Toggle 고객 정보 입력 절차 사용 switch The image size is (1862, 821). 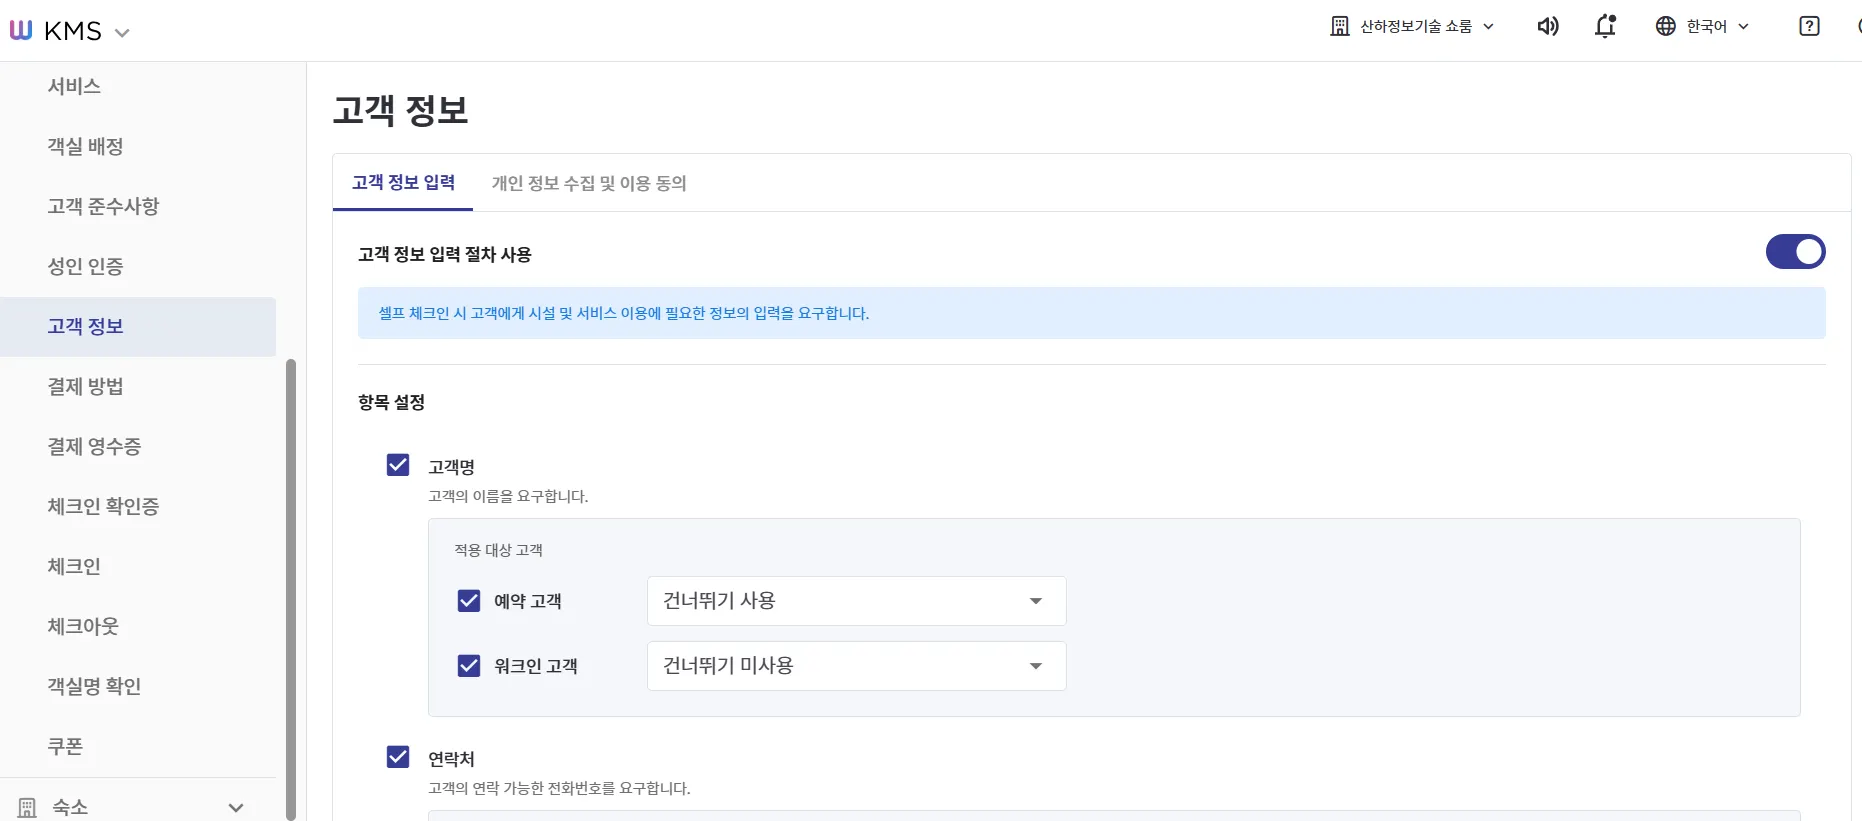click(x=1795, y=252)
